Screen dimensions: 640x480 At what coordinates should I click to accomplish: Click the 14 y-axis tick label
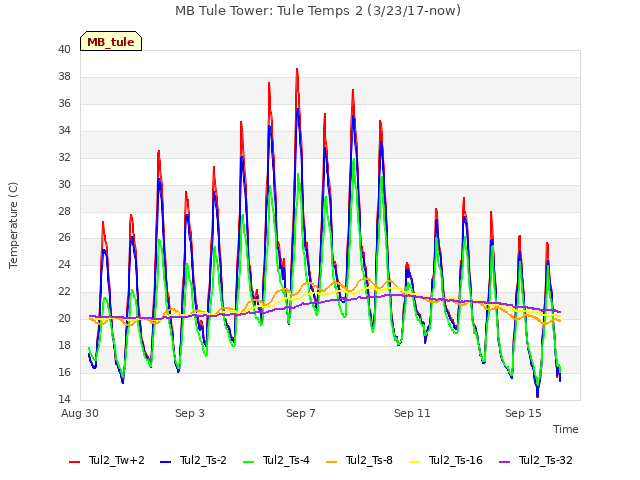(64, 399)
